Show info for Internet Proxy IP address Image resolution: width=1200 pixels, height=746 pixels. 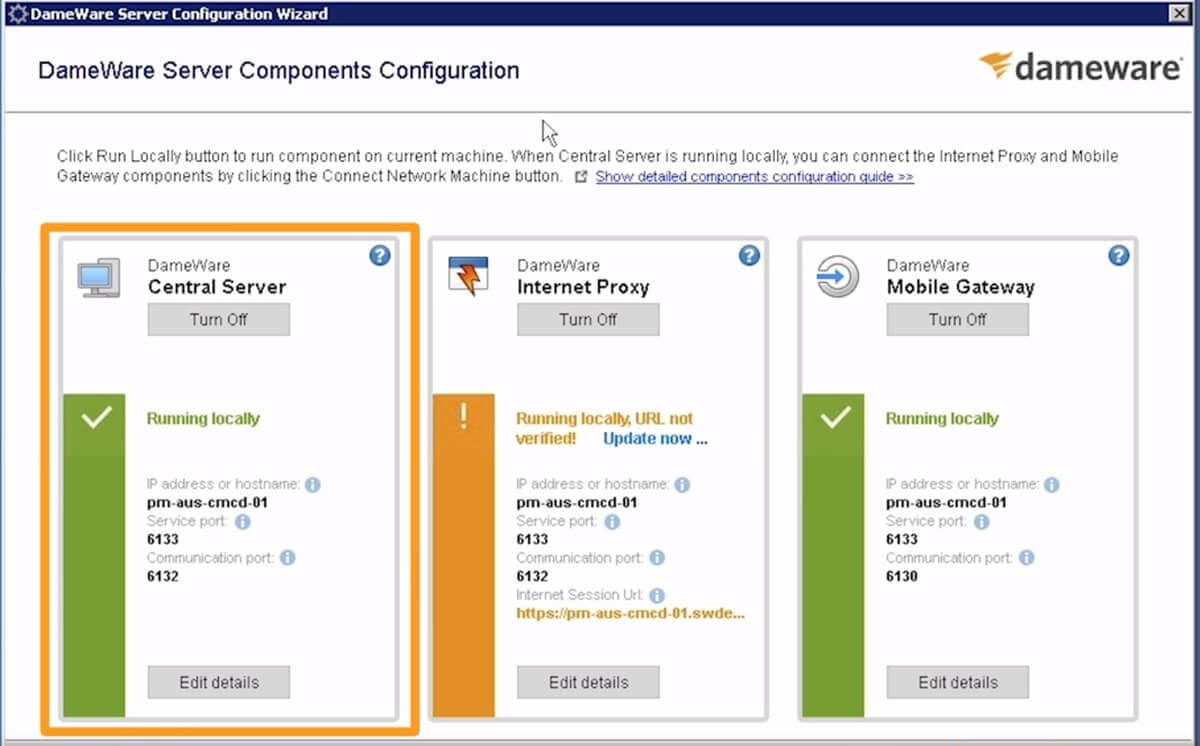coord(682,485)
